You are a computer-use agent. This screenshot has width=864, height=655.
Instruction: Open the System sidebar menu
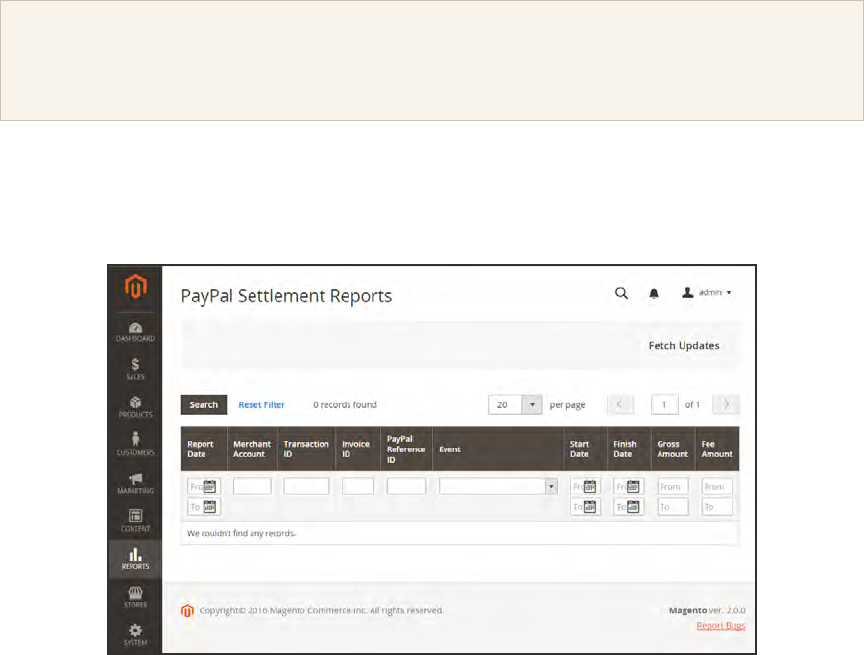pyautogui.click(x=135, y=635)
